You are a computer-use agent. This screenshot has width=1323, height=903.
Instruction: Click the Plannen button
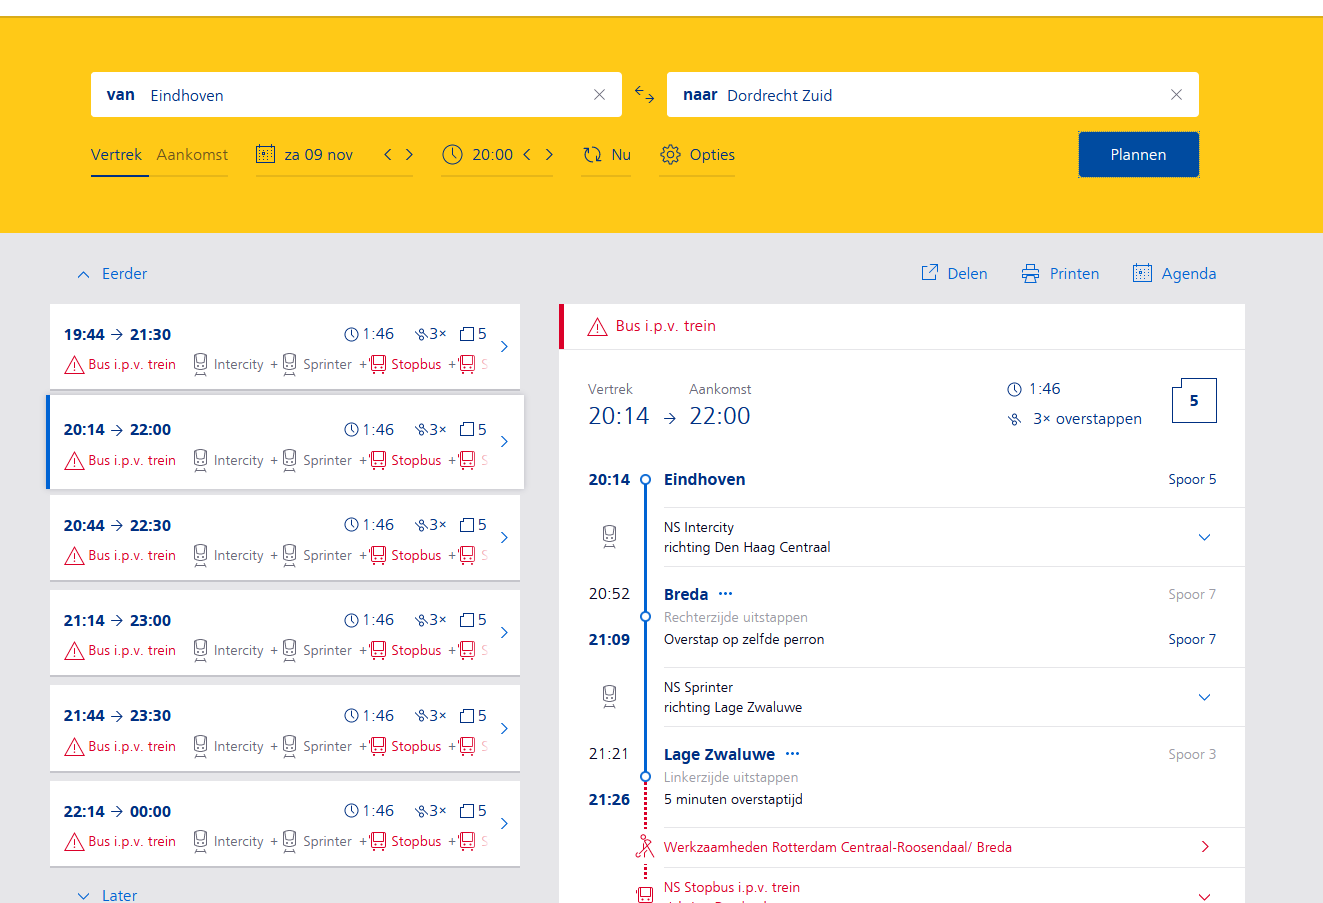point(1138,155)
